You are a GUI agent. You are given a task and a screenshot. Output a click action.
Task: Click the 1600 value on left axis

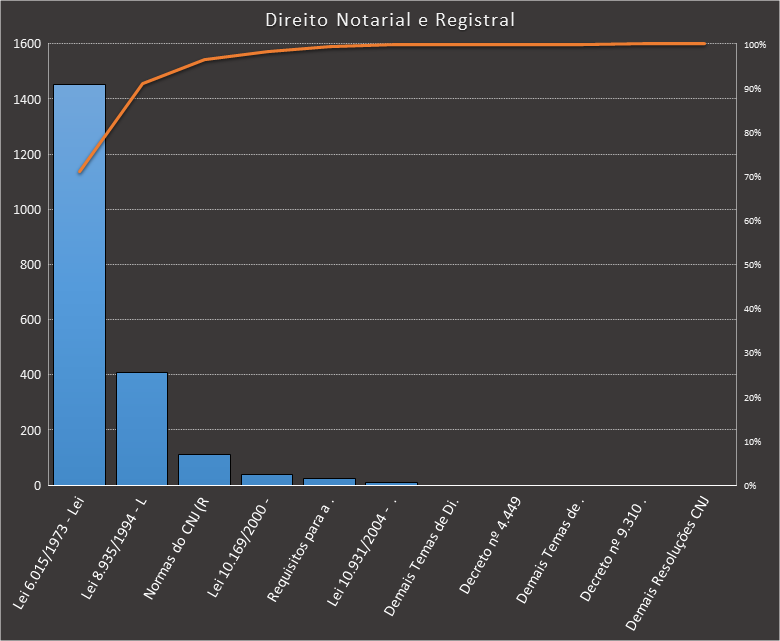(27, 44)
